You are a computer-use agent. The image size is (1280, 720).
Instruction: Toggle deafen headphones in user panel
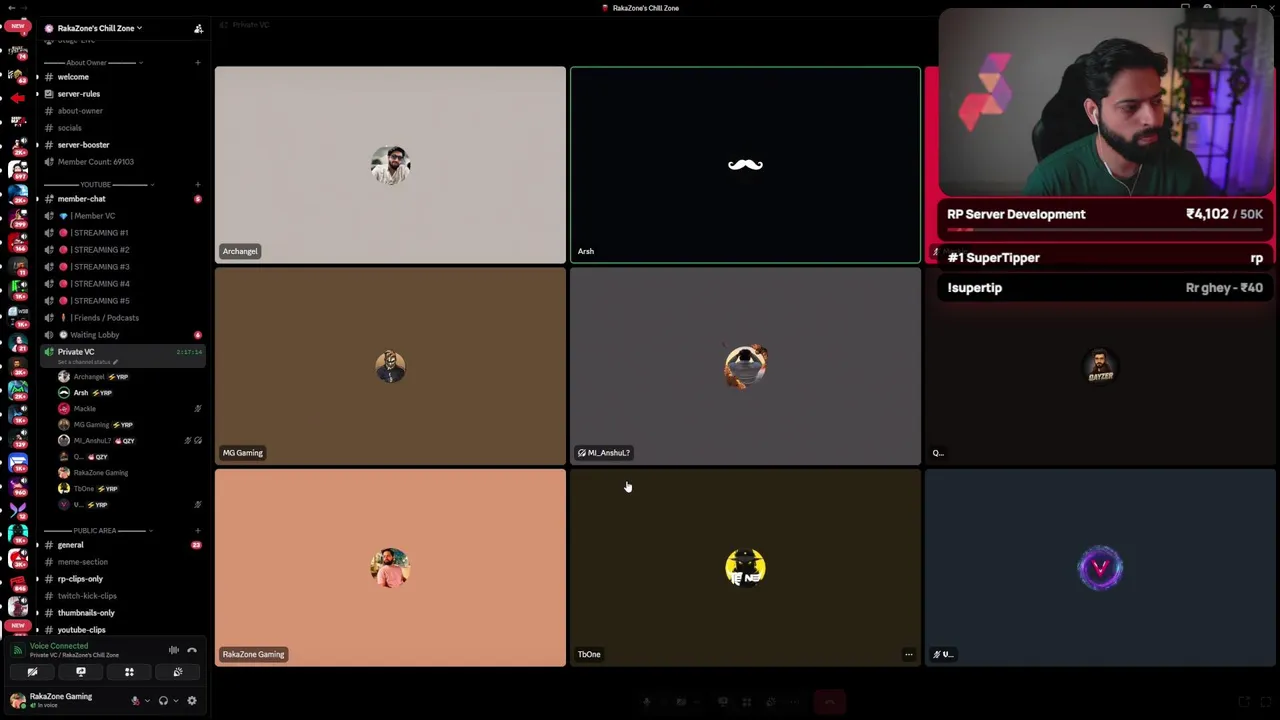(x=163, y=700)
